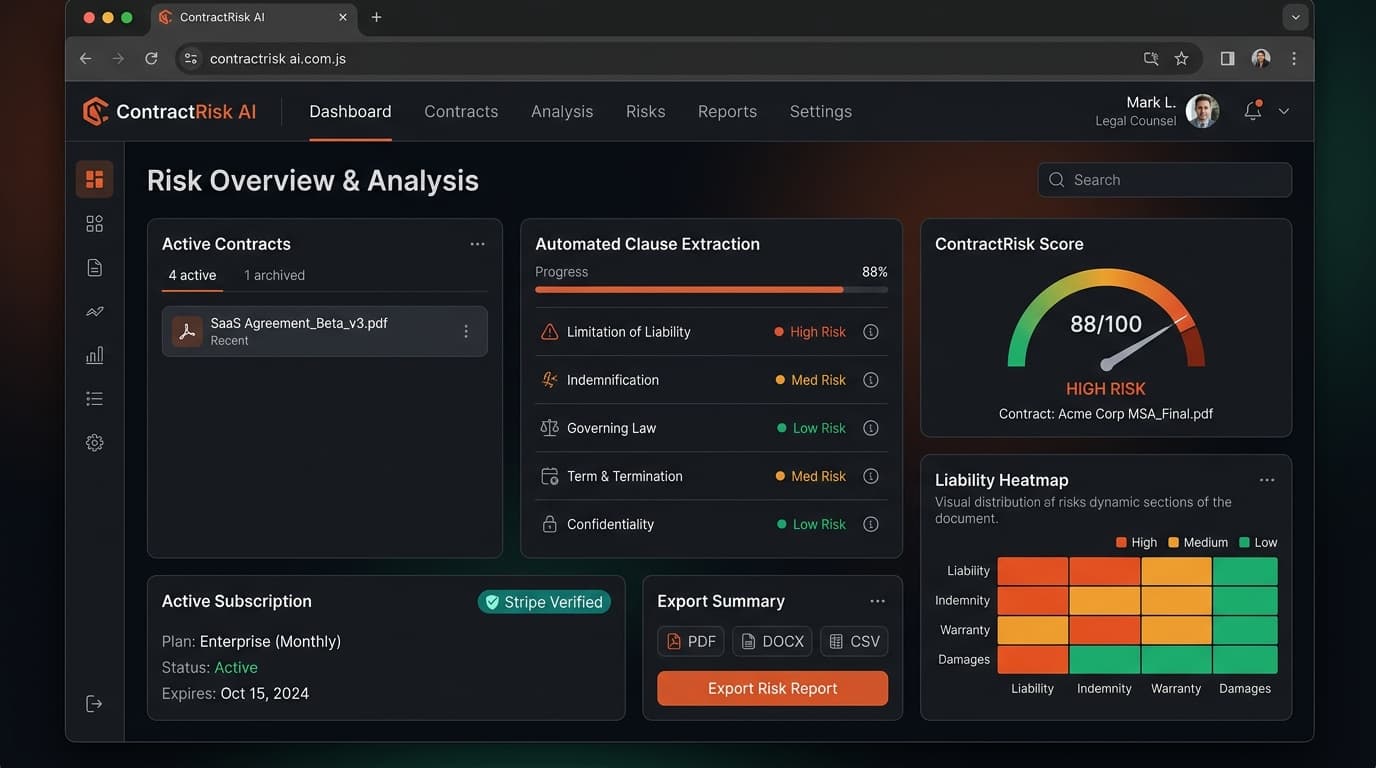Bookmark page with the star icon
The image size is (1376, 768).
(1181, 59)
